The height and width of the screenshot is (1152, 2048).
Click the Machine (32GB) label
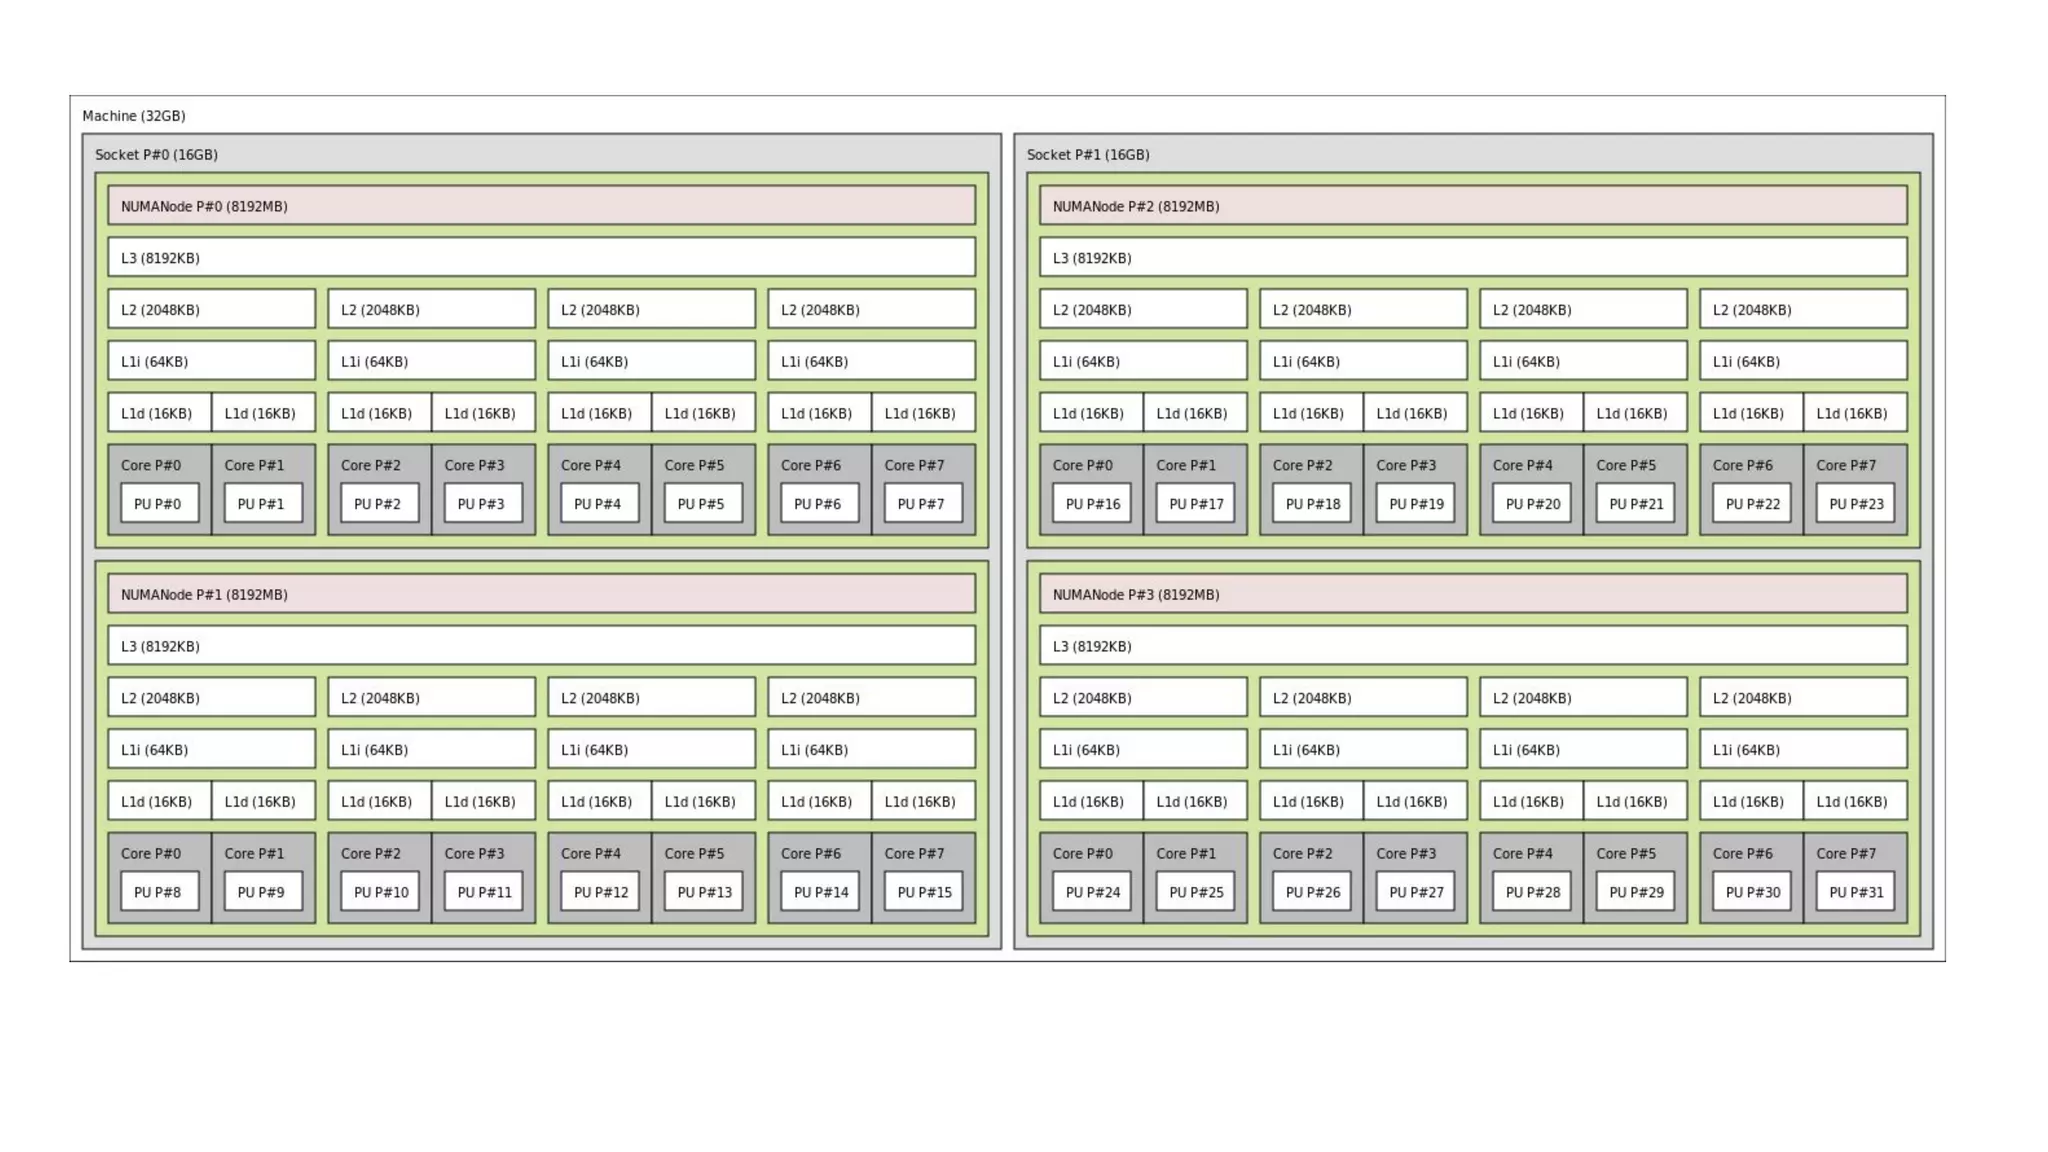[x=134, y=116]
